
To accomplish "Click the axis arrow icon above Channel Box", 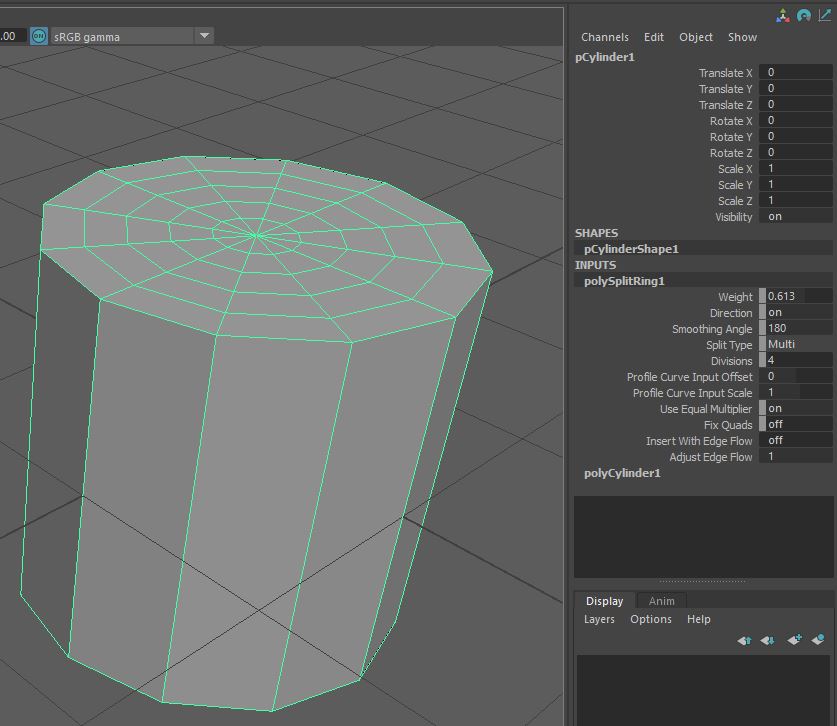I will [x=825, y=15].
